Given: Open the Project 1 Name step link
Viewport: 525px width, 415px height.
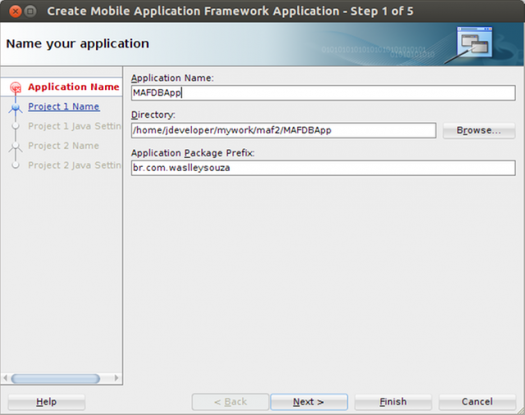Looking at the screenshot, I should tap(64, 107).
